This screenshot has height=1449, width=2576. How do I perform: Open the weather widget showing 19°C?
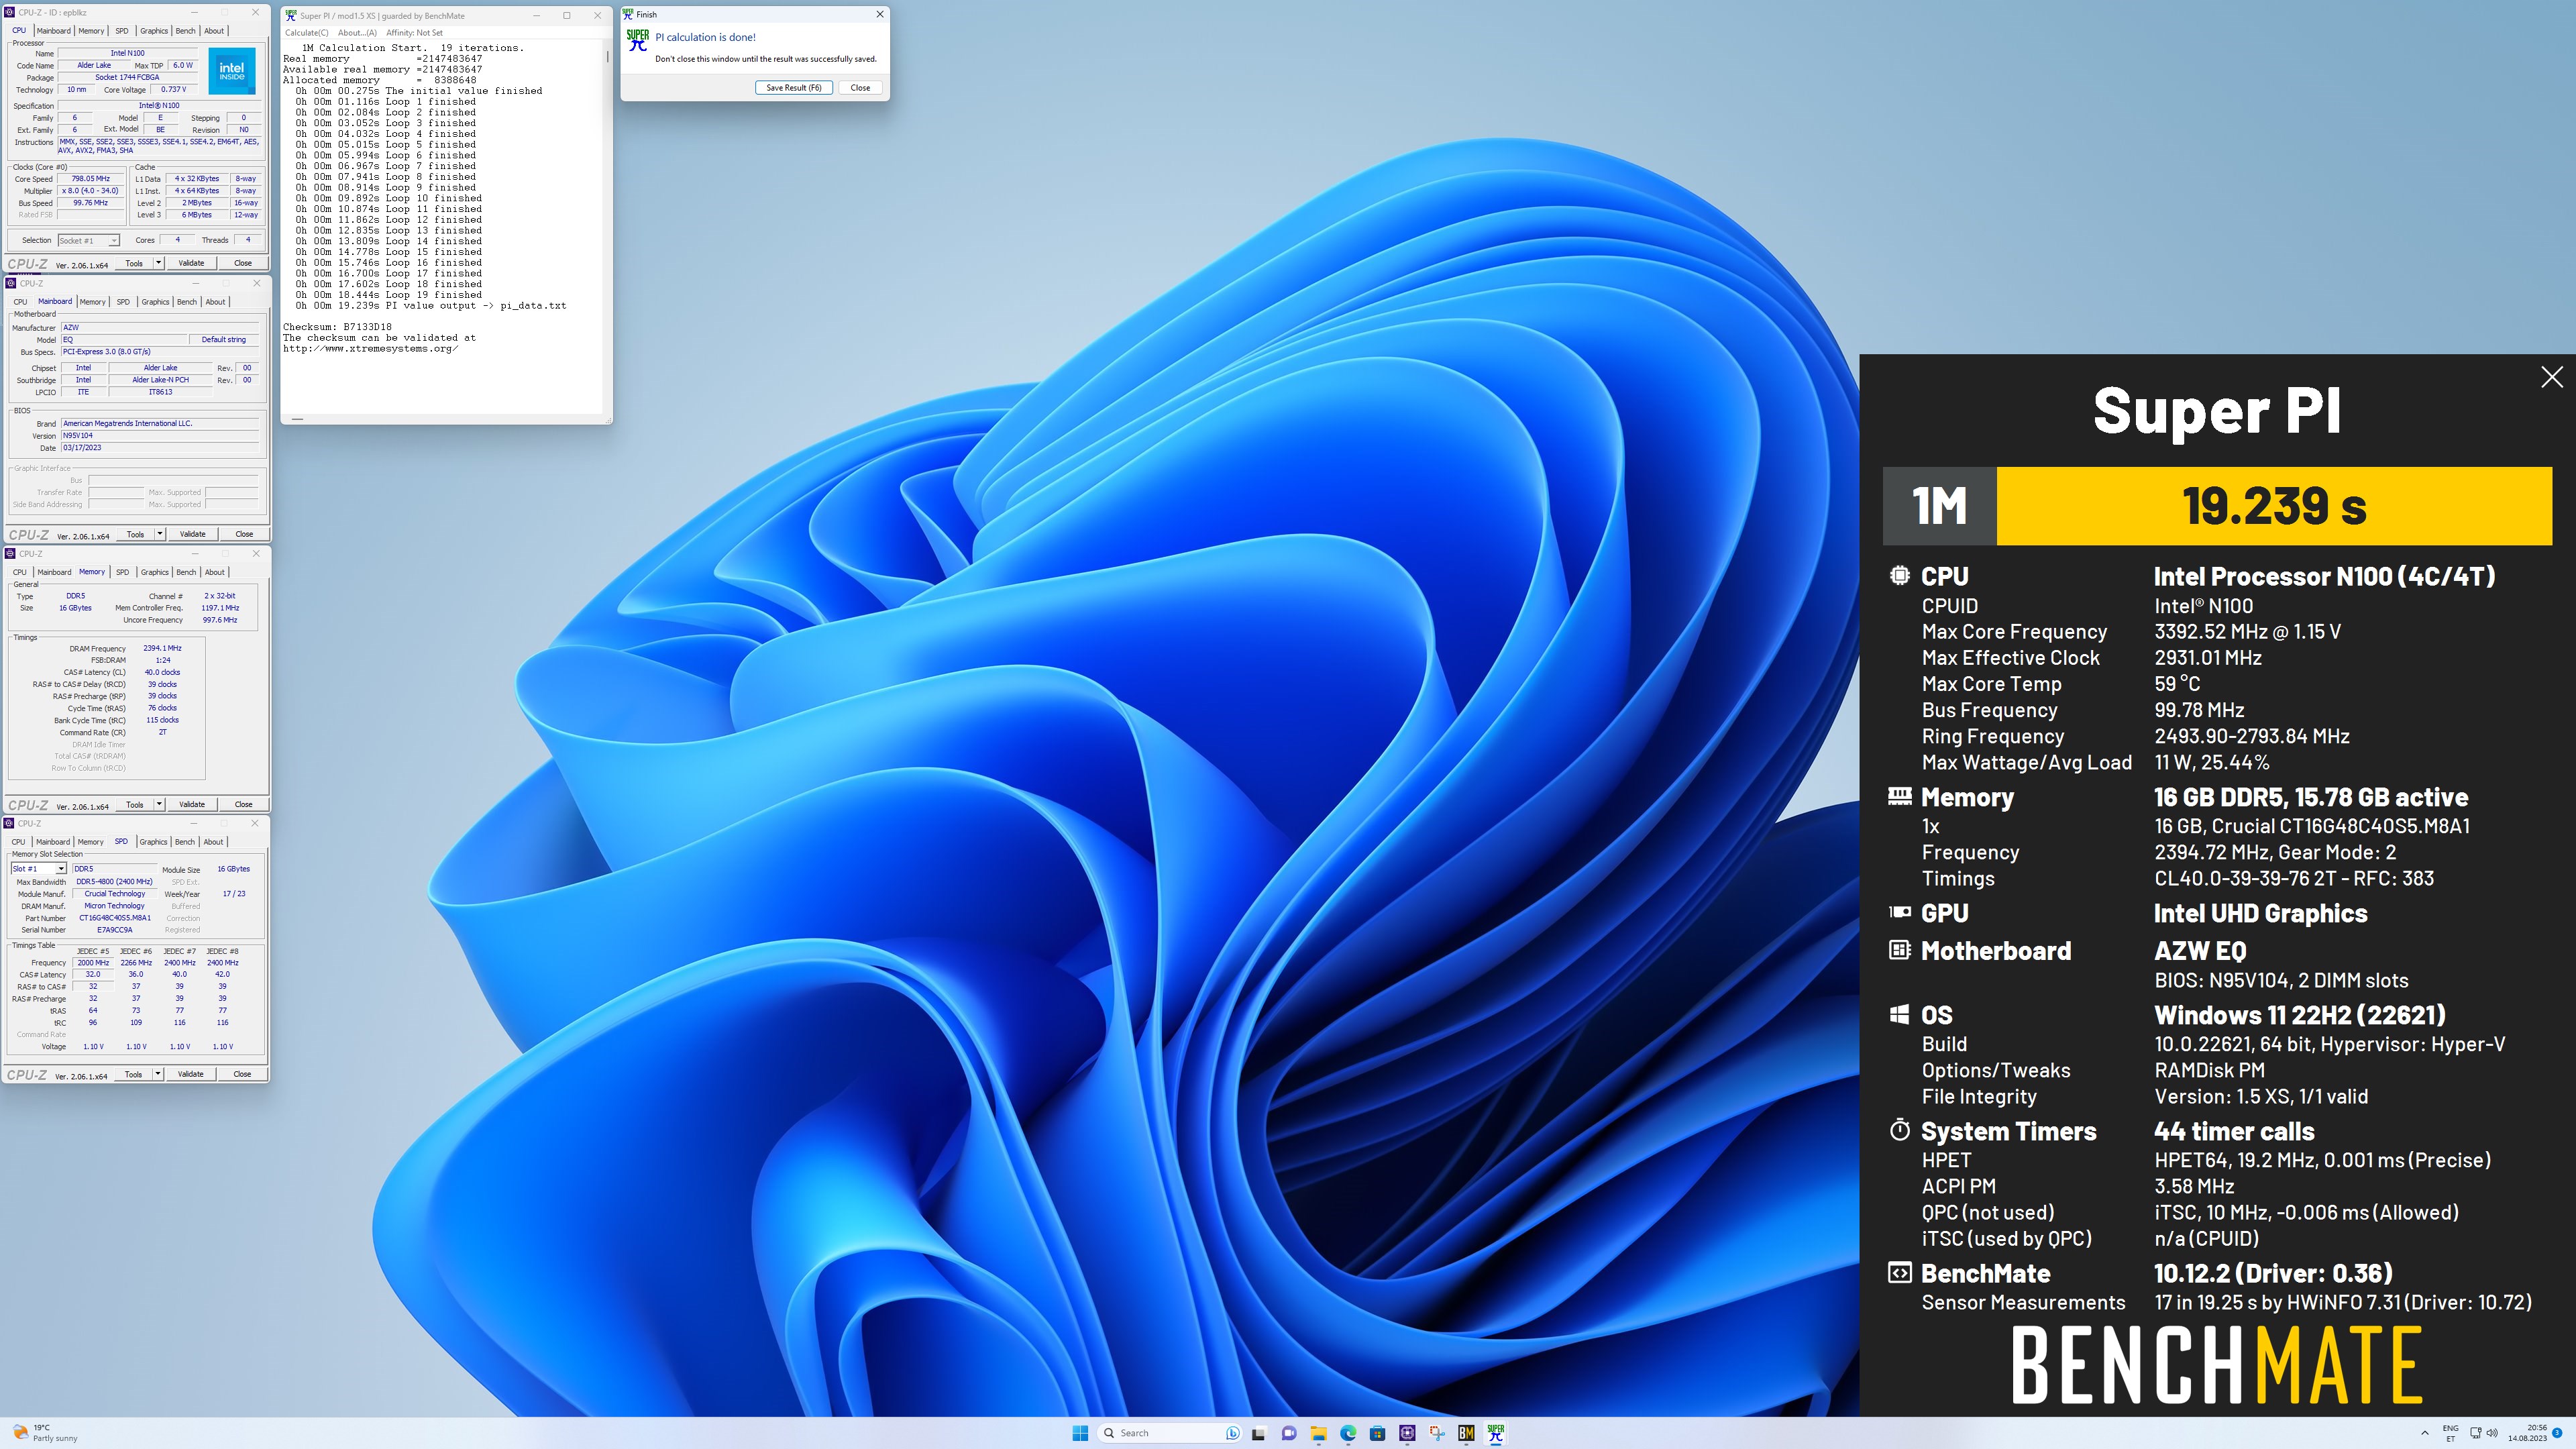tap(44, 1433)
